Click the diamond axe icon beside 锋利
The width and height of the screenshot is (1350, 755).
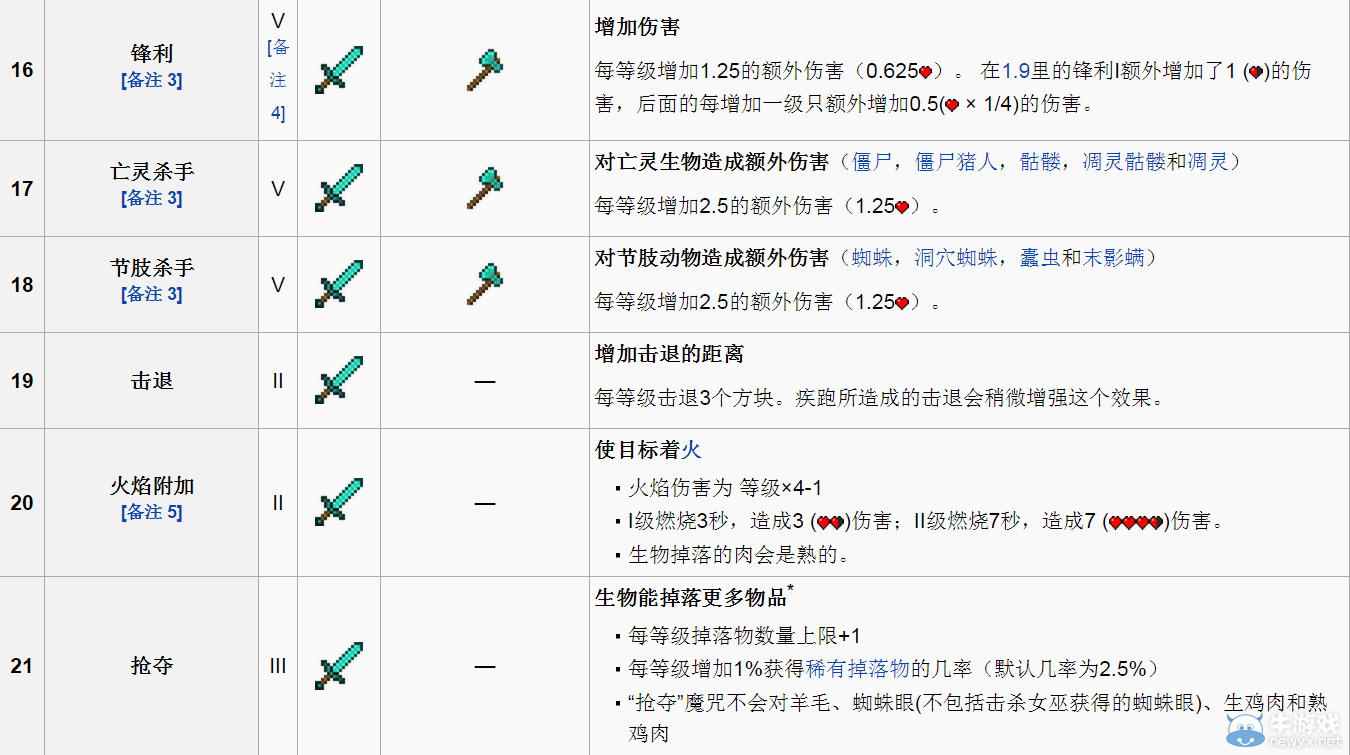pos(484,69)
